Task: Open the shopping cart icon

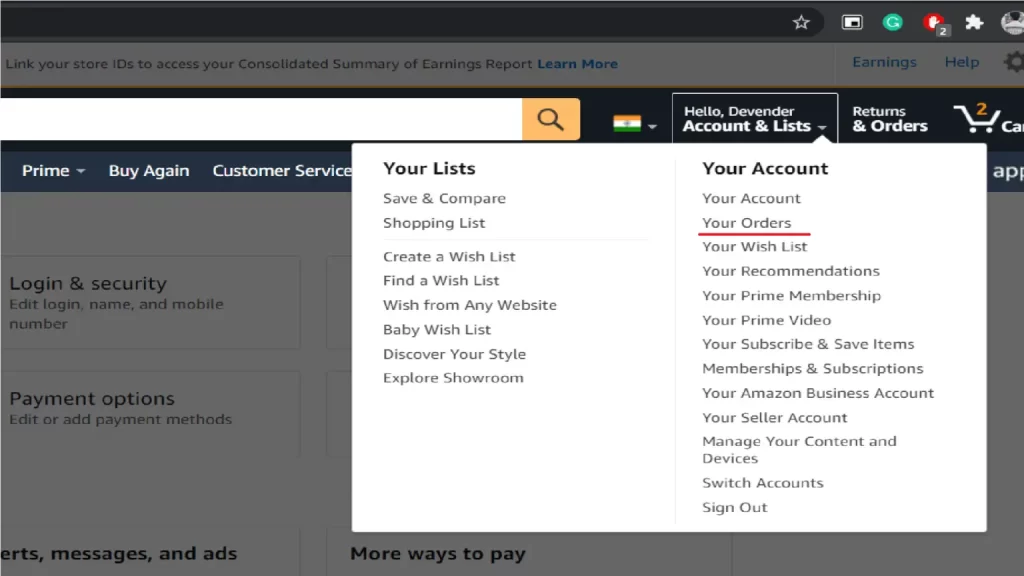Action: 987,119
